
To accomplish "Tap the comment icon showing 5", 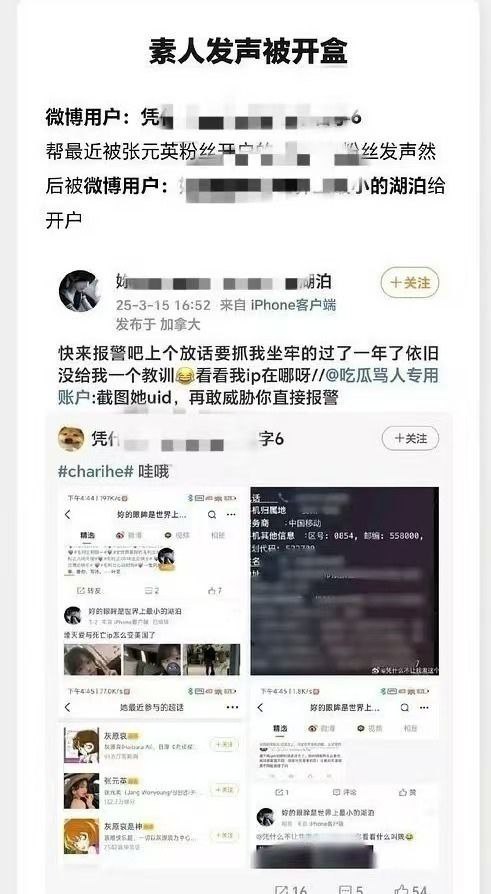I will click(x=351, y=889).
